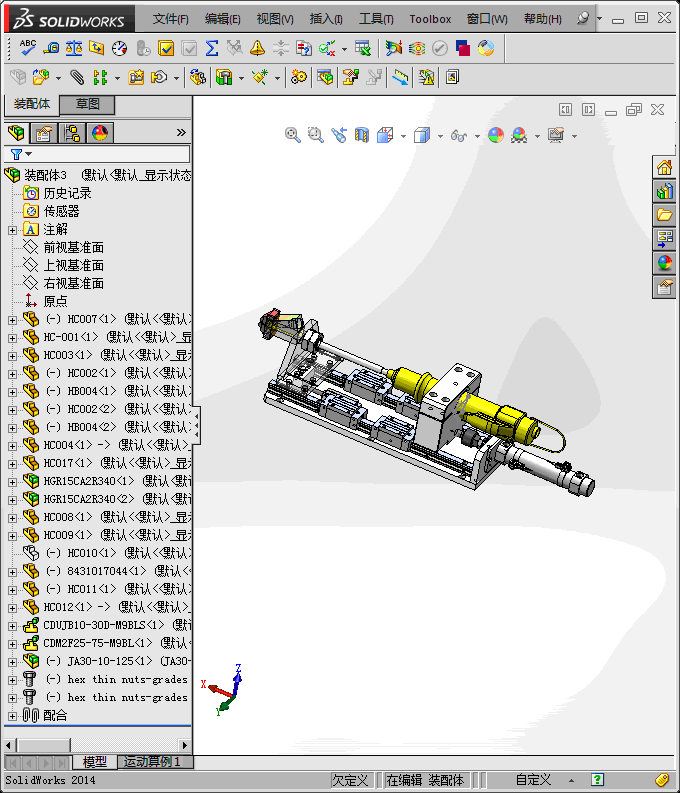This screenshot has height=793, width=680.
Task: Click the yellow tag icon in status bar
Action: pyautogui.click(x=662, y=779)
